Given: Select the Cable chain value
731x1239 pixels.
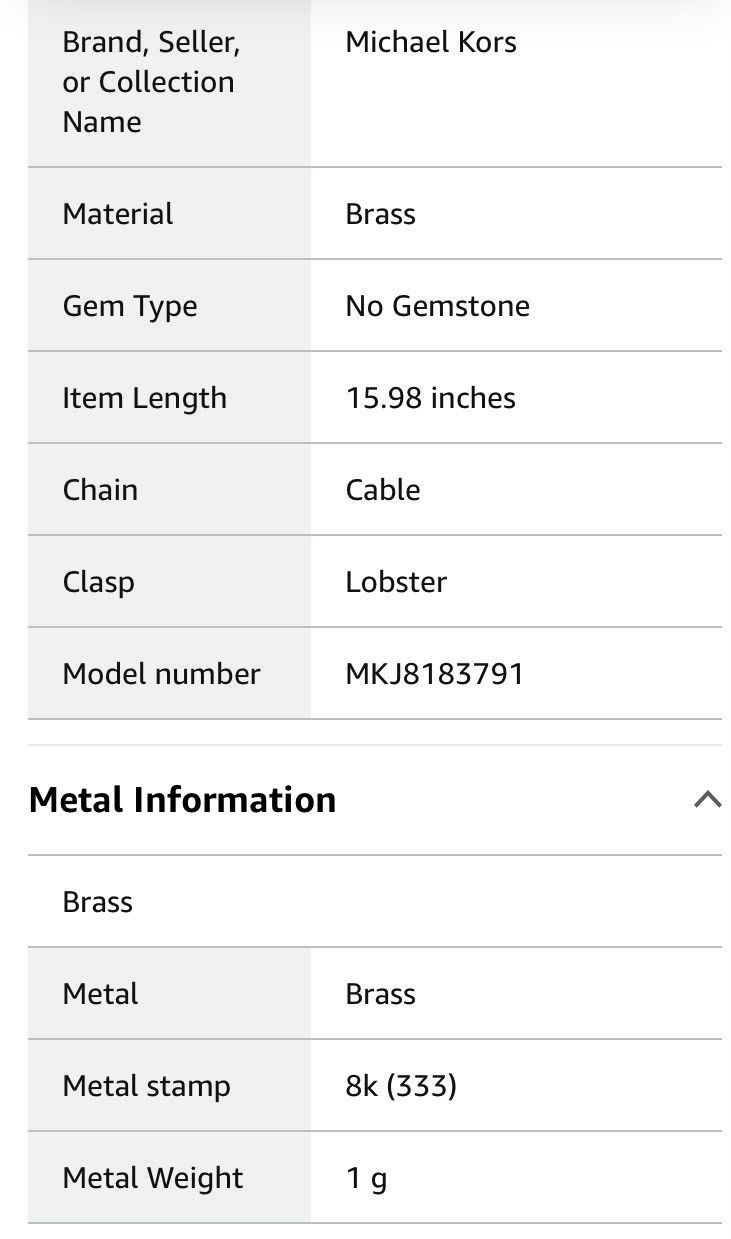Looking at the screenshot, I should tap(383, 490).
